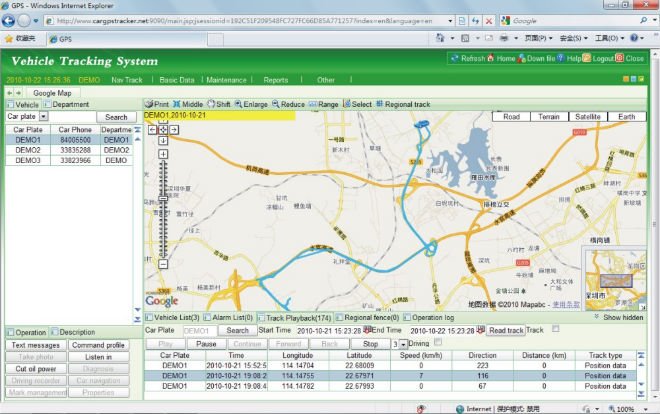Click the IE Favorites star icon
Screen dimensions: 660x414
tap(8, 39)
